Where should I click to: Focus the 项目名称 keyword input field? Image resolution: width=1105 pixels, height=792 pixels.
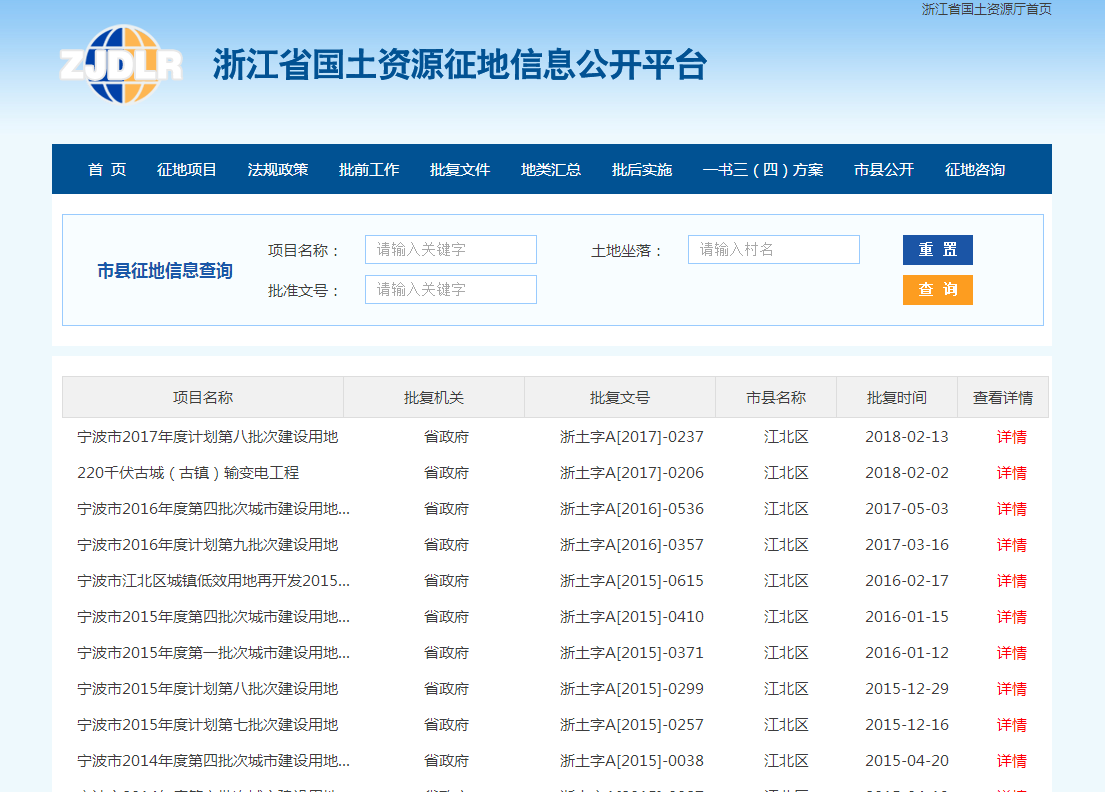(x=450, y=250)
